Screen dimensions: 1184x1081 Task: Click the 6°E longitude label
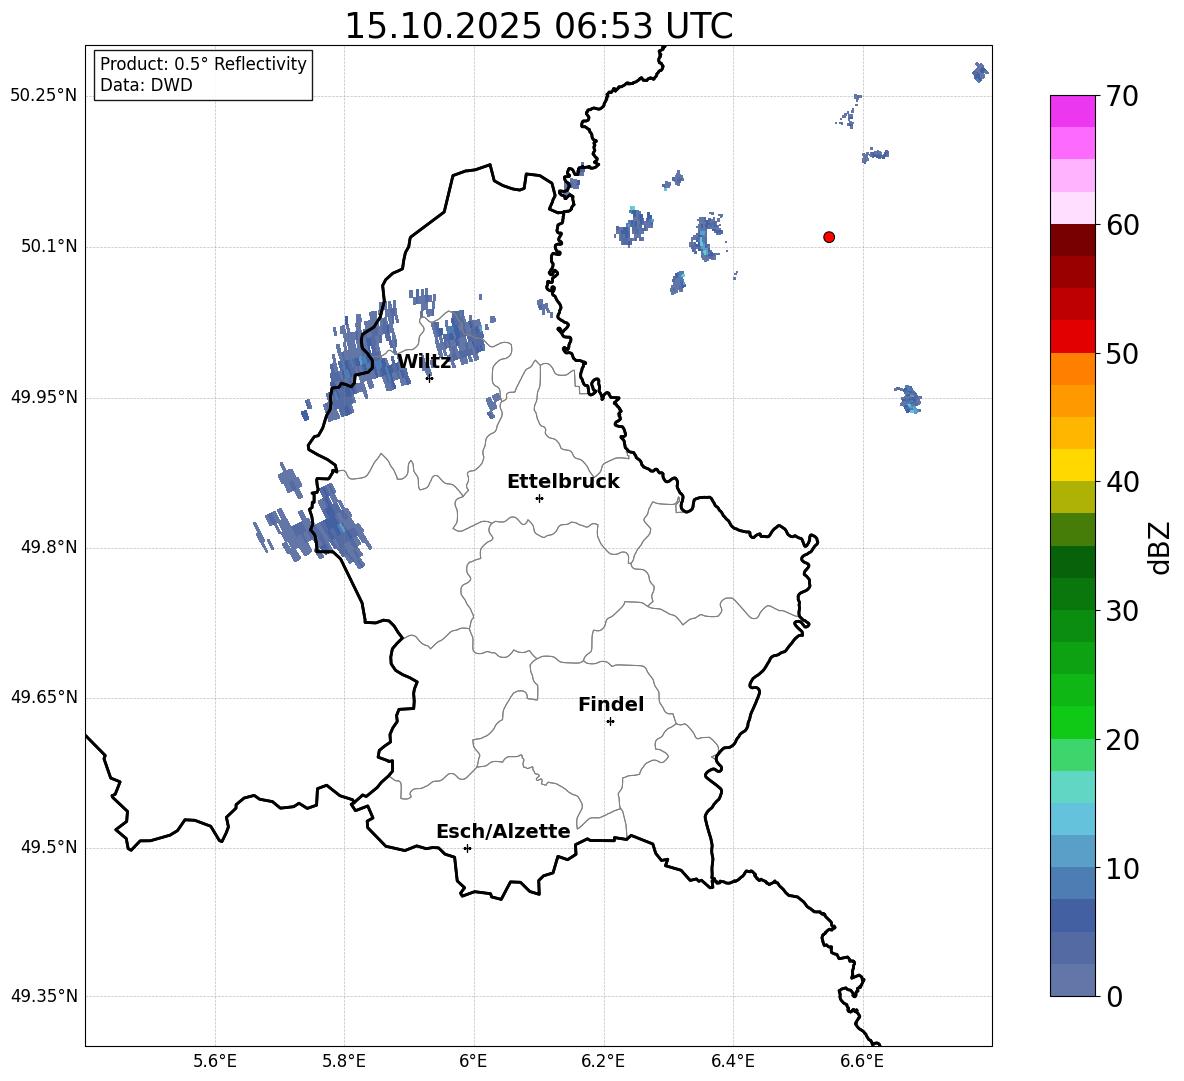click(473, 1061)
